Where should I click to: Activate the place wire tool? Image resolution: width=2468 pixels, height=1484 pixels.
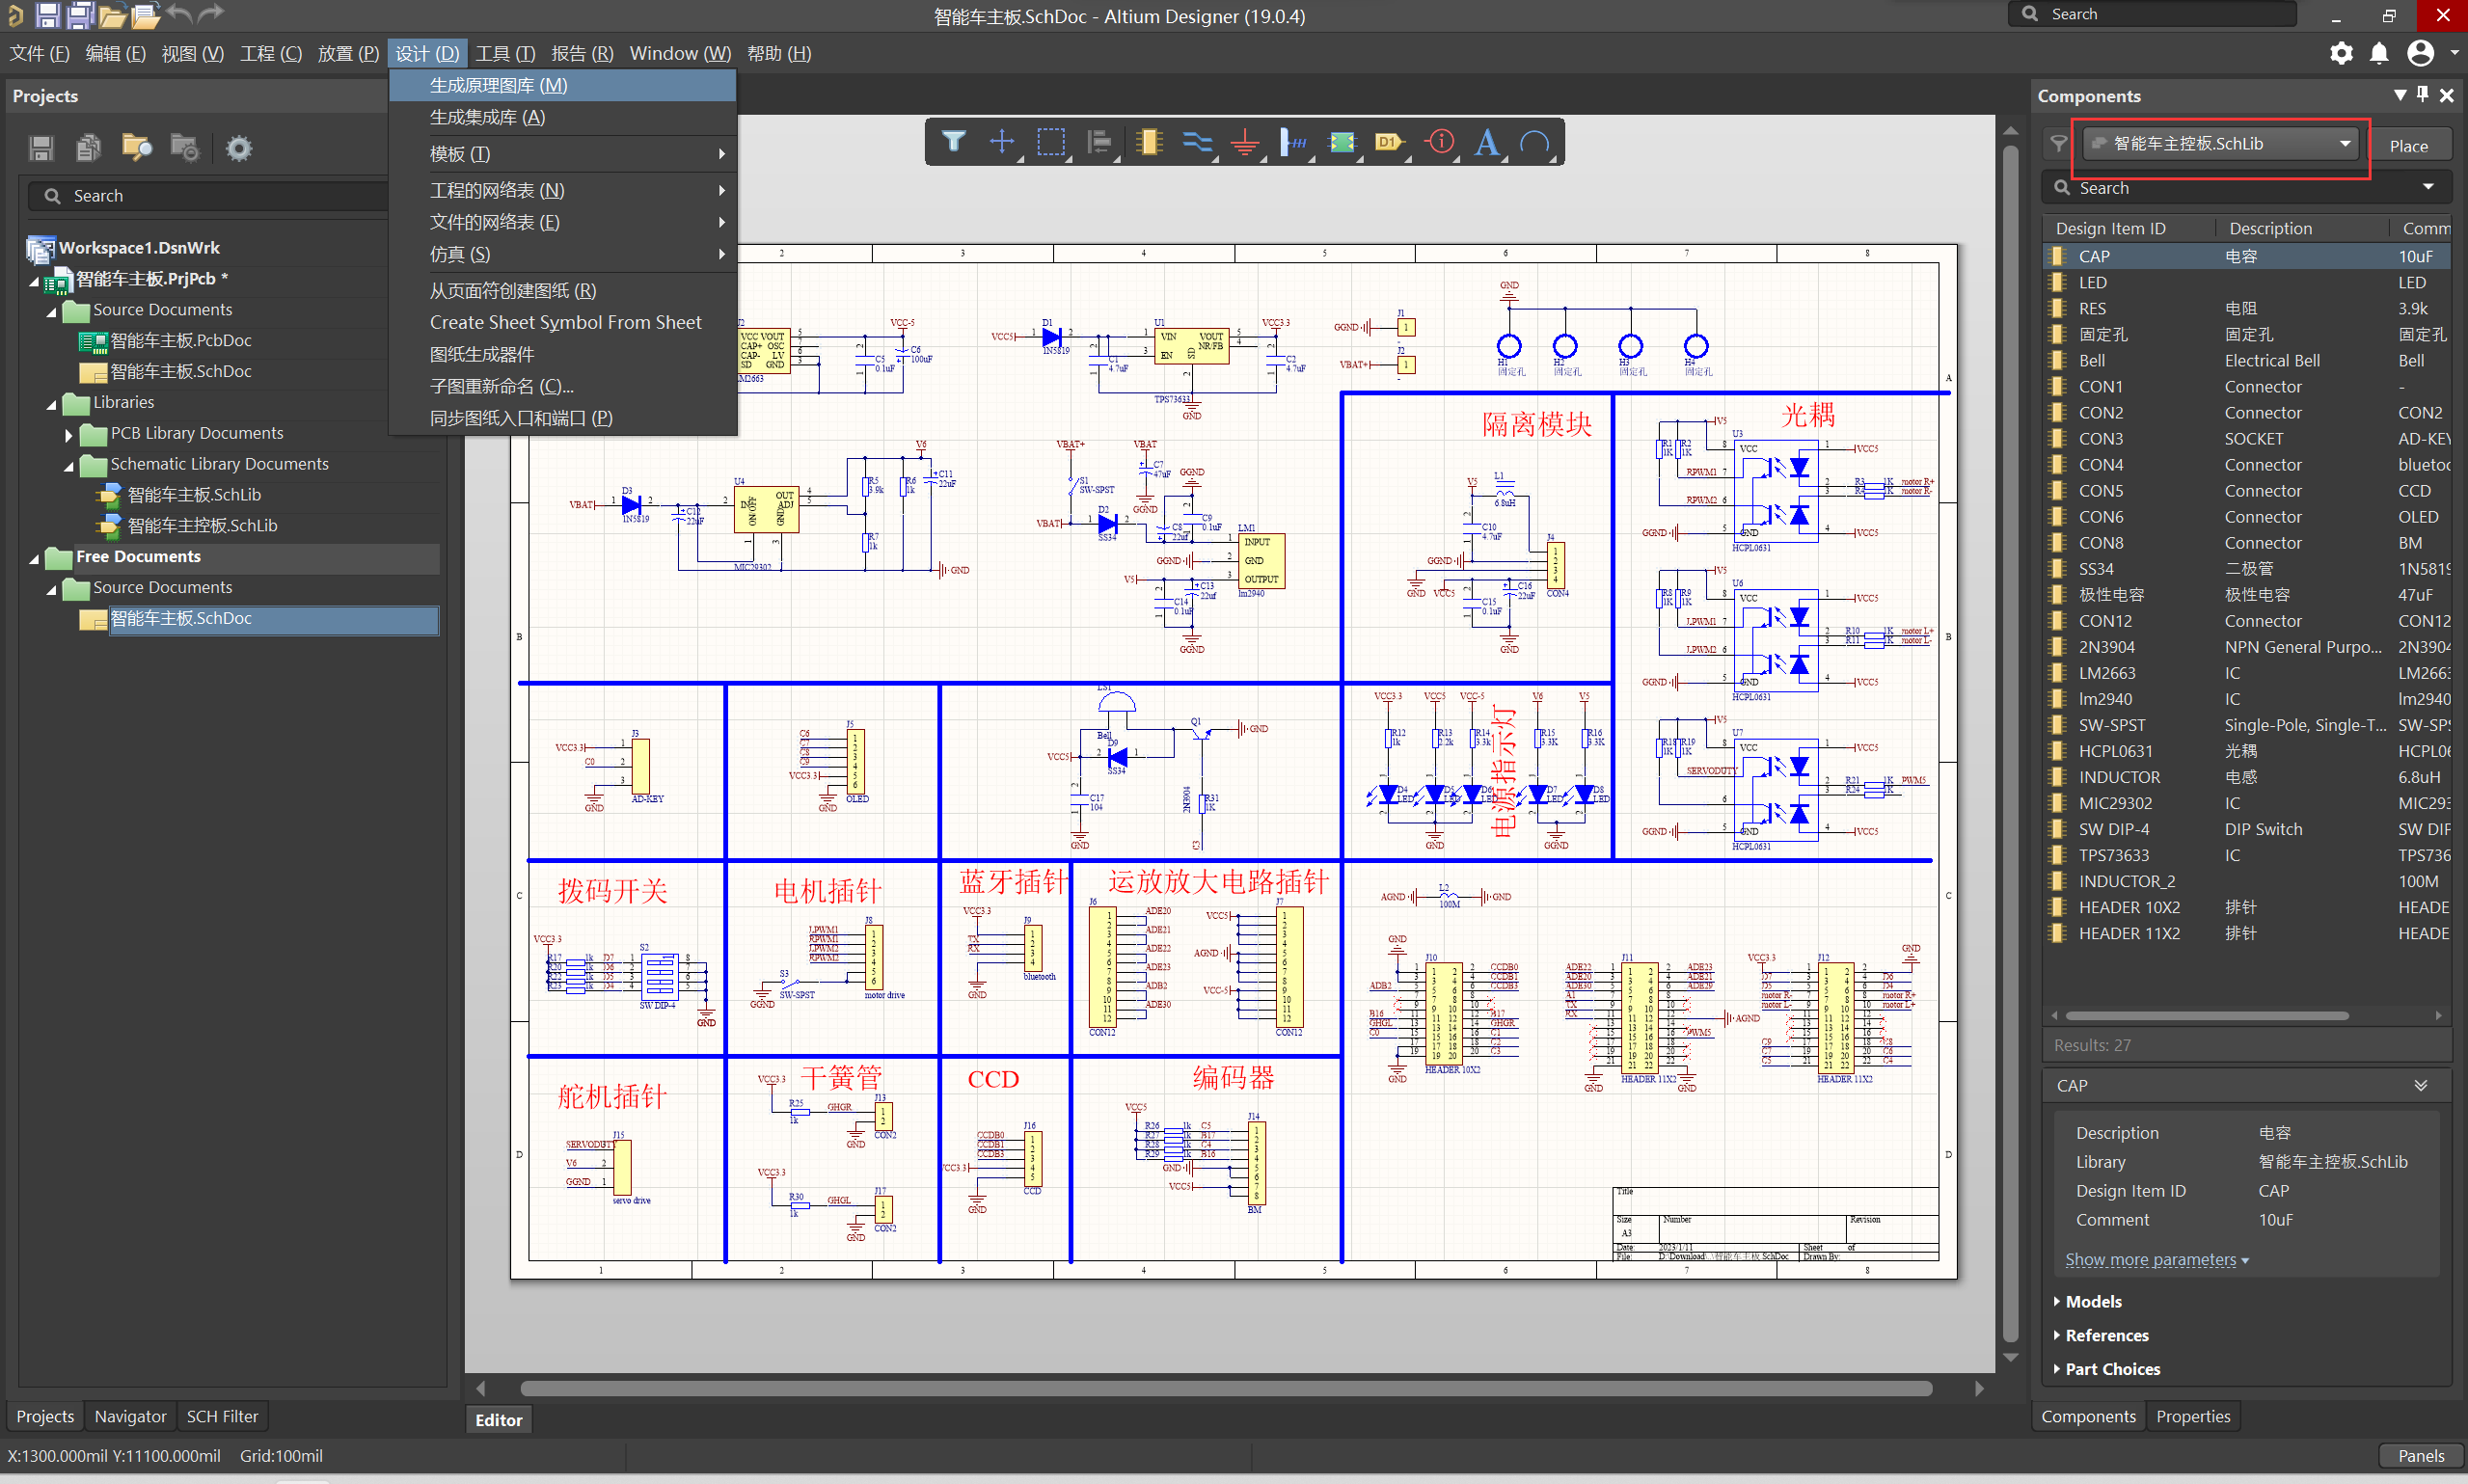tap(1198, 142)
